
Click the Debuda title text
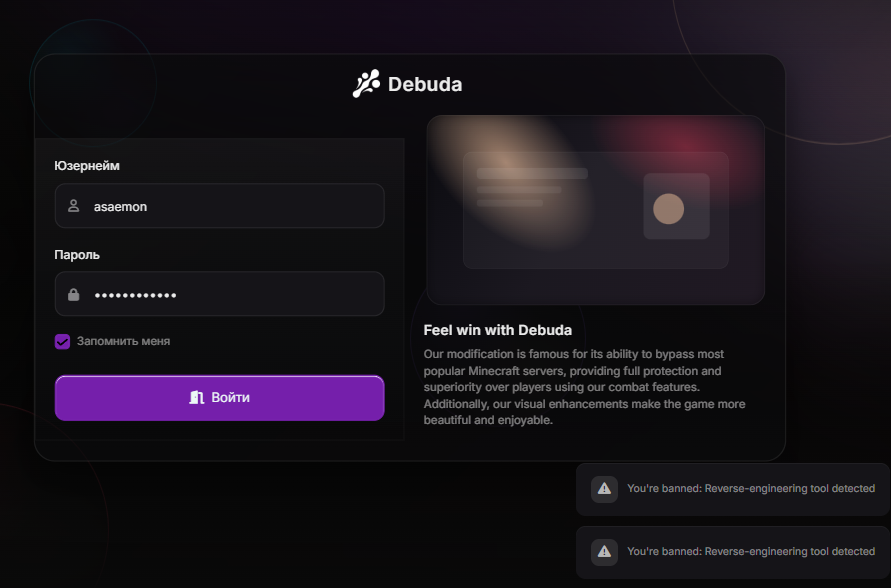tap(425, 85)
